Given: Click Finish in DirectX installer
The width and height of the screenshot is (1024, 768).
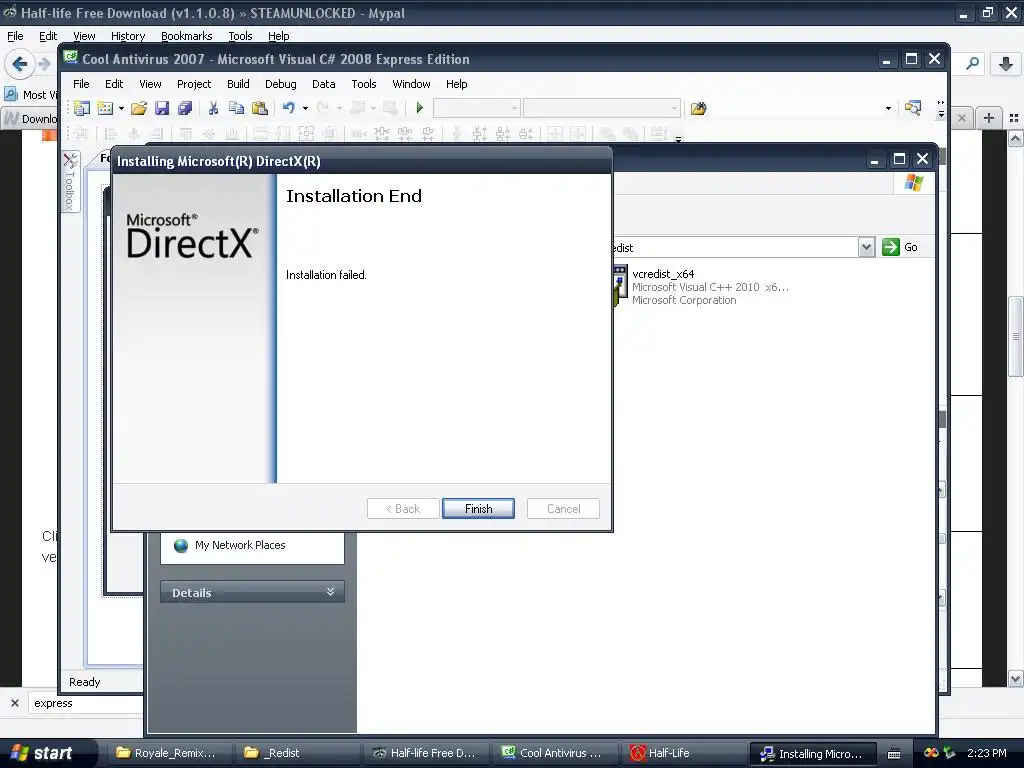Looking at the screenshot, I should click(479, 509).
